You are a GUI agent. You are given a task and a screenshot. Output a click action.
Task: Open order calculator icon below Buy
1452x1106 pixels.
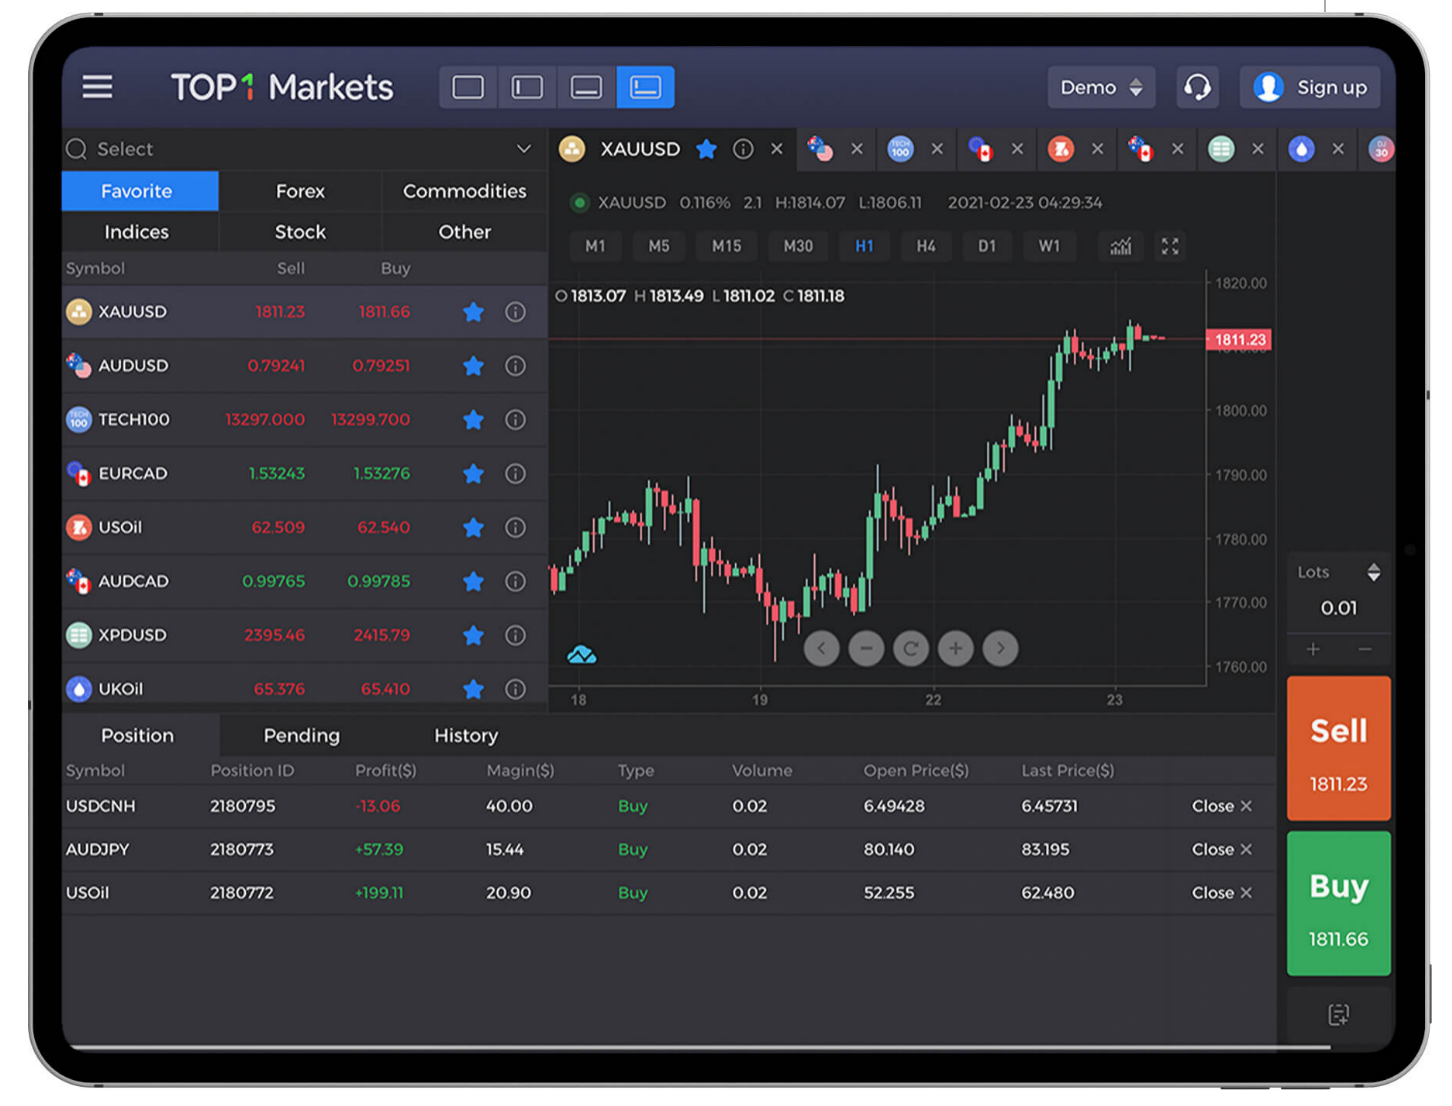(1338, 1015)
